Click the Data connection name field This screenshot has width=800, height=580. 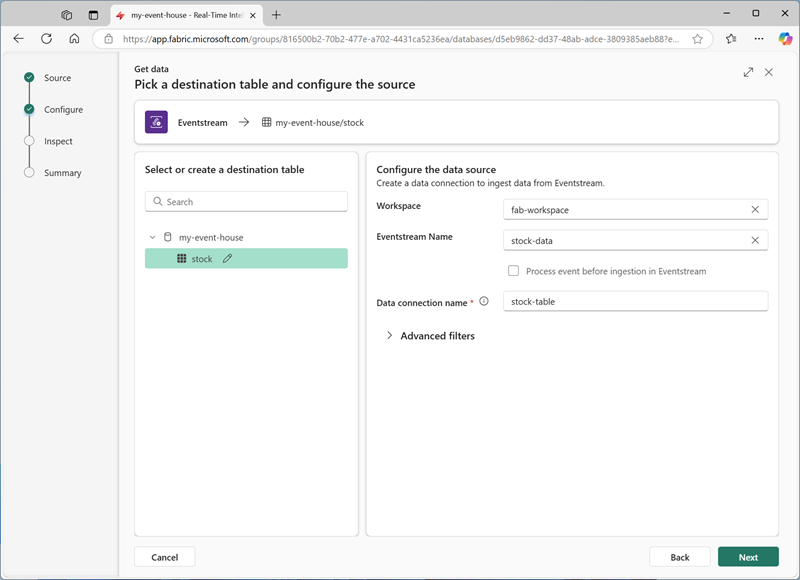pos(635,301)
